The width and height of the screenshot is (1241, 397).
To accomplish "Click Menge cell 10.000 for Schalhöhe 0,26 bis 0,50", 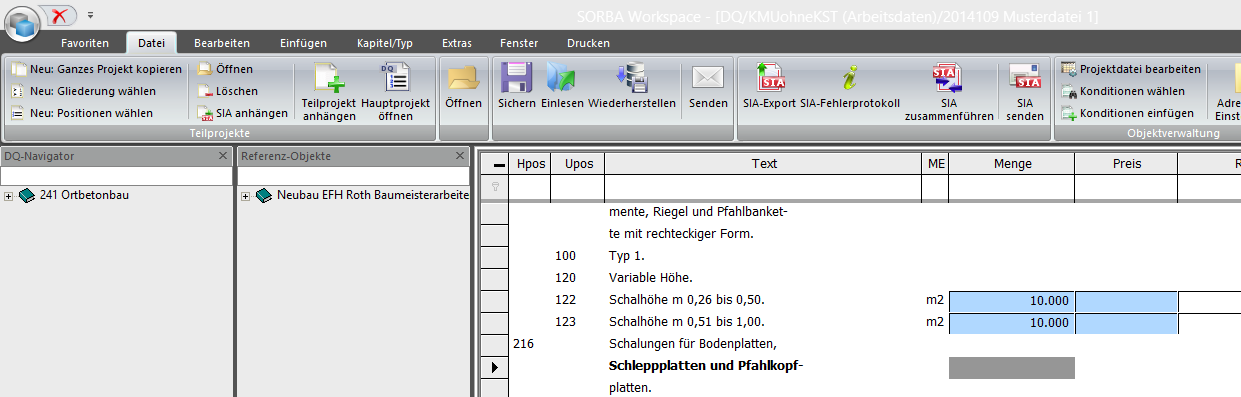I will [1012, 300].
